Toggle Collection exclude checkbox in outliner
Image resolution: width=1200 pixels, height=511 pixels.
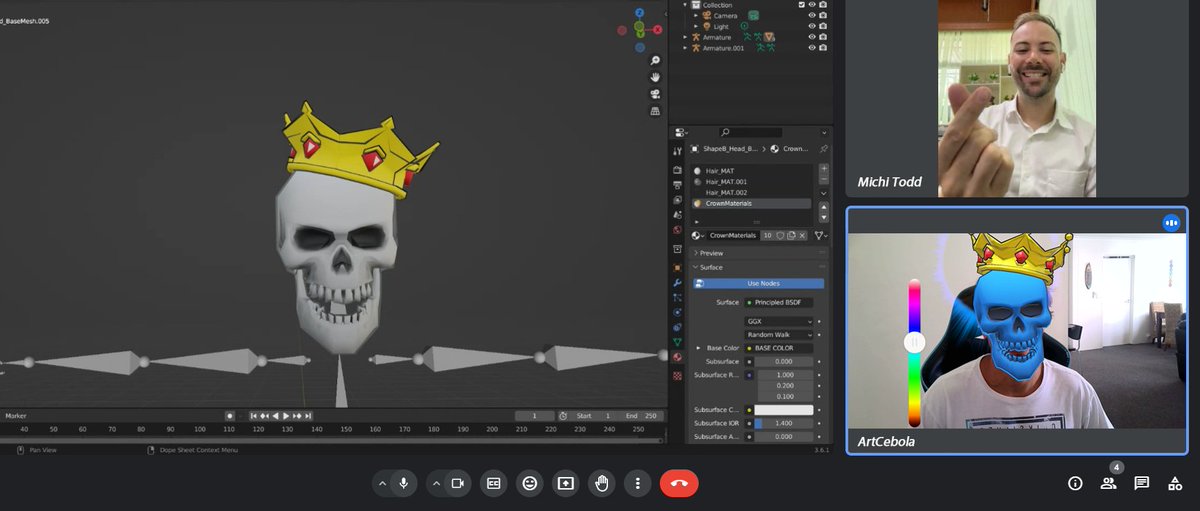coord(801,5)
